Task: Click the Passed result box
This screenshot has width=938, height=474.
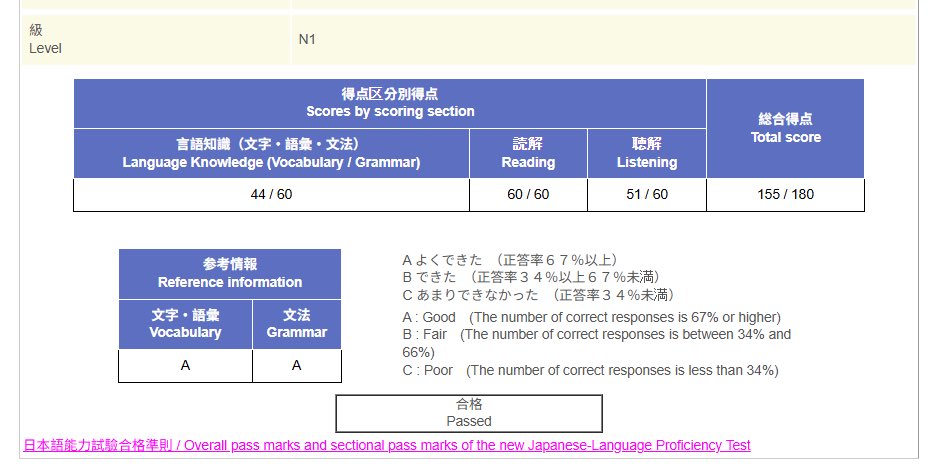Action: tap(469, 413)
